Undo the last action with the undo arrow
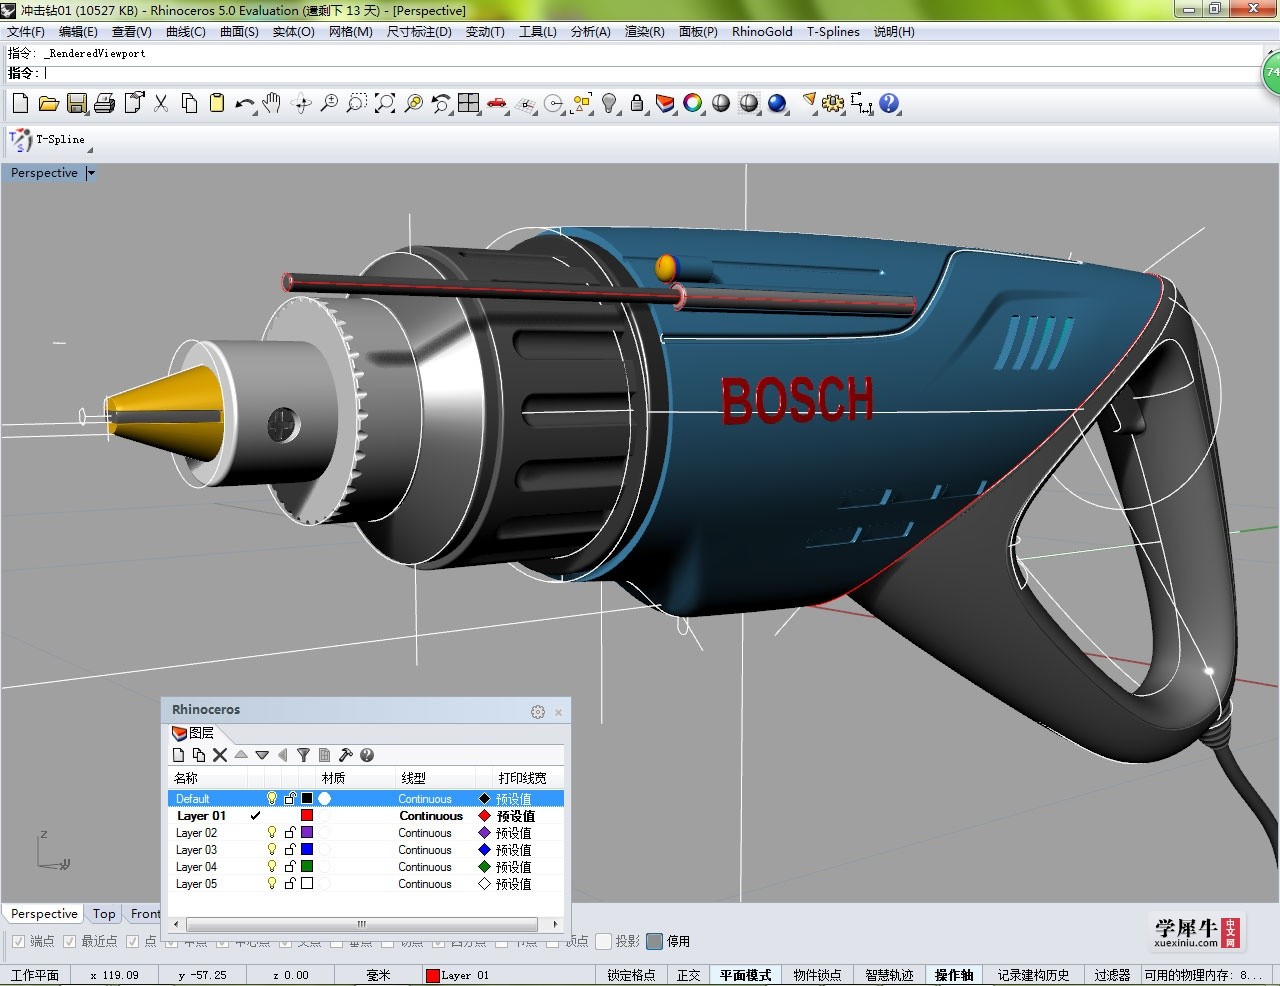The image size is (1280, 986). pos(244,103)
